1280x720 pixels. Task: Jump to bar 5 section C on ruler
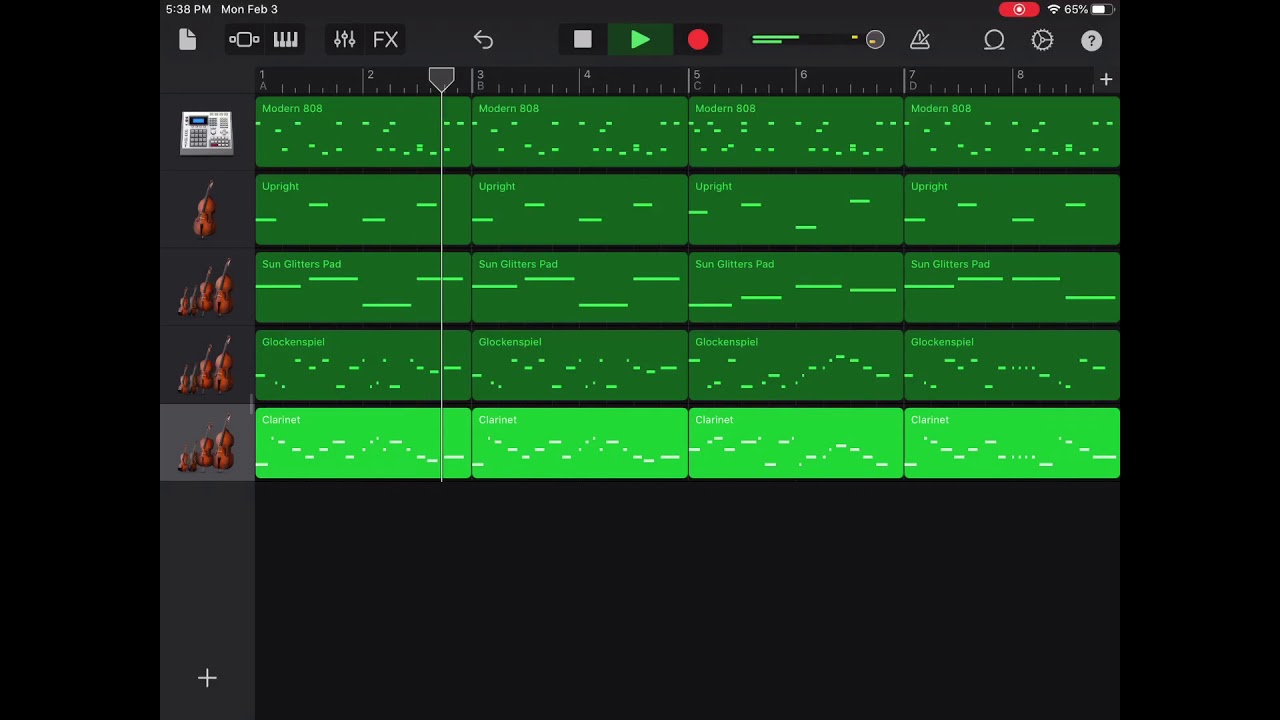pyautogui.click(x=697, y=80)
